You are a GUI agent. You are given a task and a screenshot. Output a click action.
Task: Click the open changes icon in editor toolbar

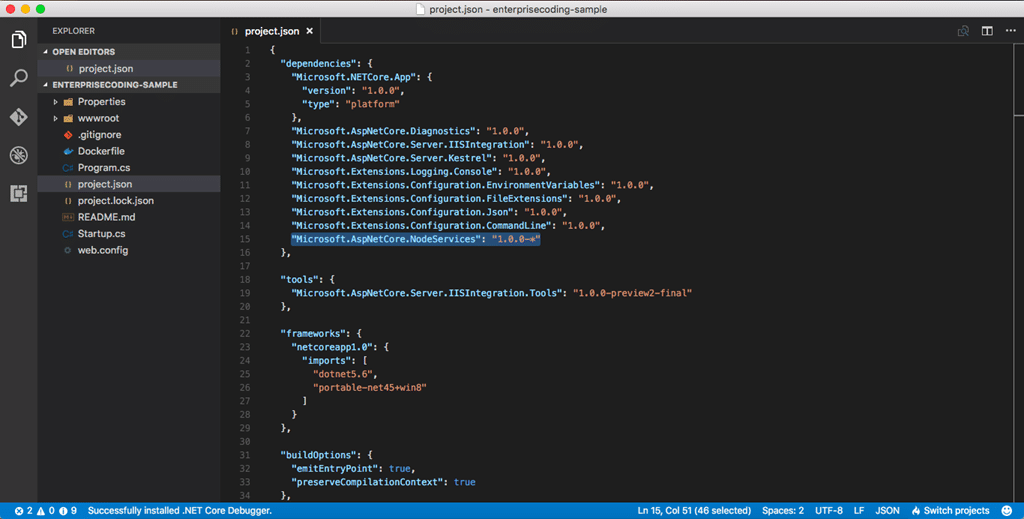(963, 31)
